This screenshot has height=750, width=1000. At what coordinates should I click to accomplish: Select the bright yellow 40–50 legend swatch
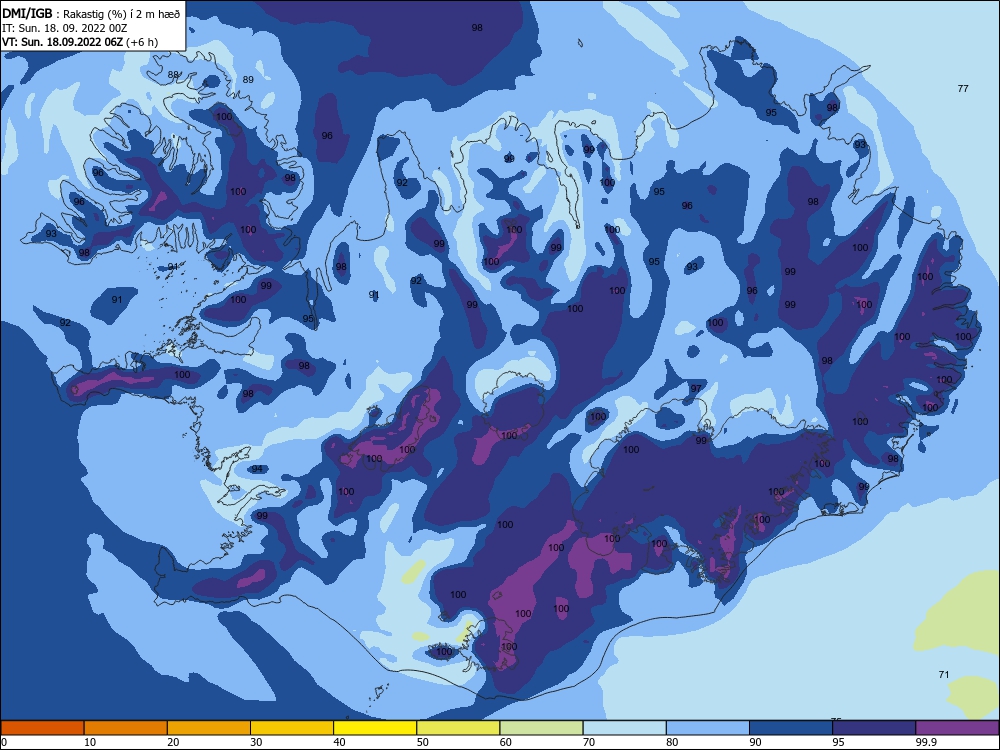click(375, 728)
